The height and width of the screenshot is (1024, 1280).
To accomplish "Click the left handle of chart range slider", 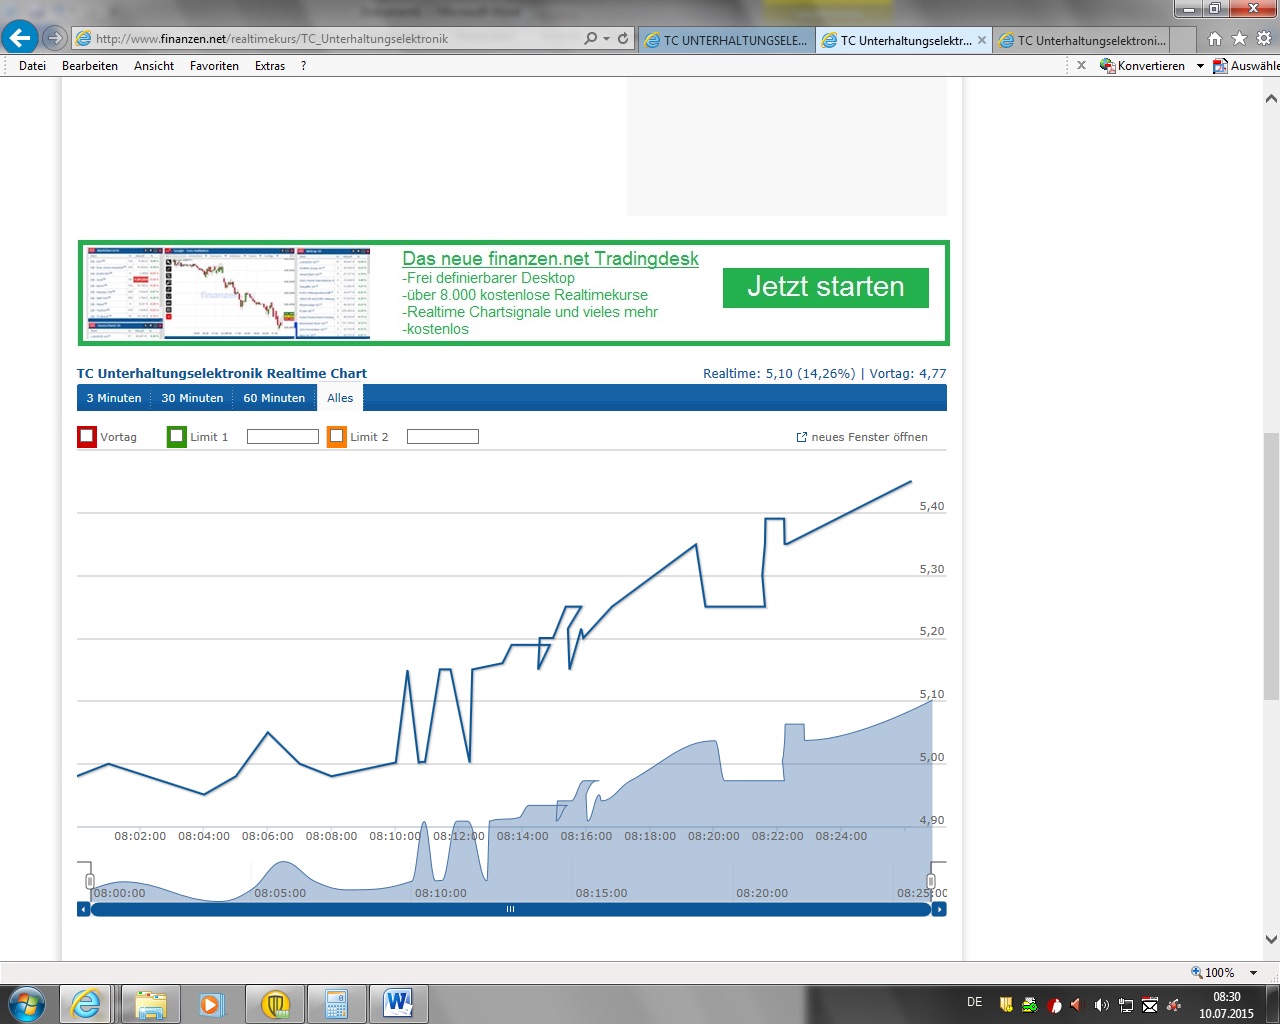I will (x=90, y=881).
